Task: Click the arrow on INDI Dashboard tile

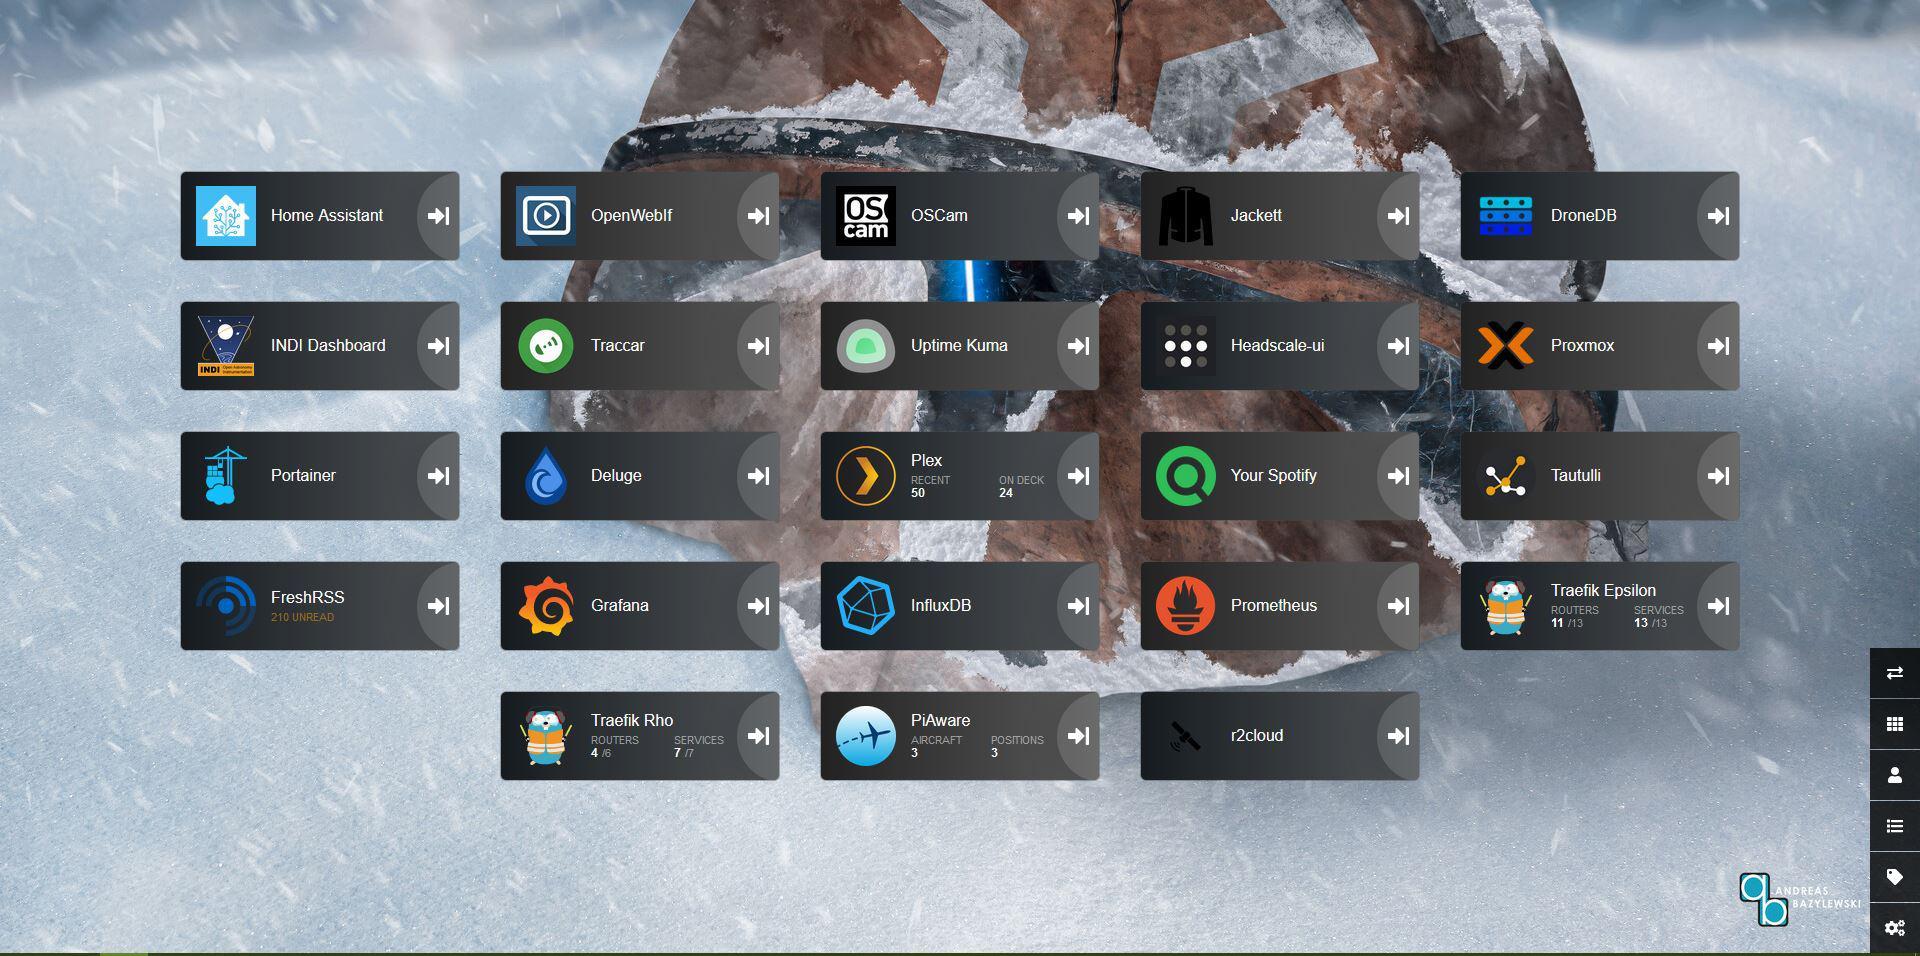Action: pyautogui.click(x=439, y=346)
